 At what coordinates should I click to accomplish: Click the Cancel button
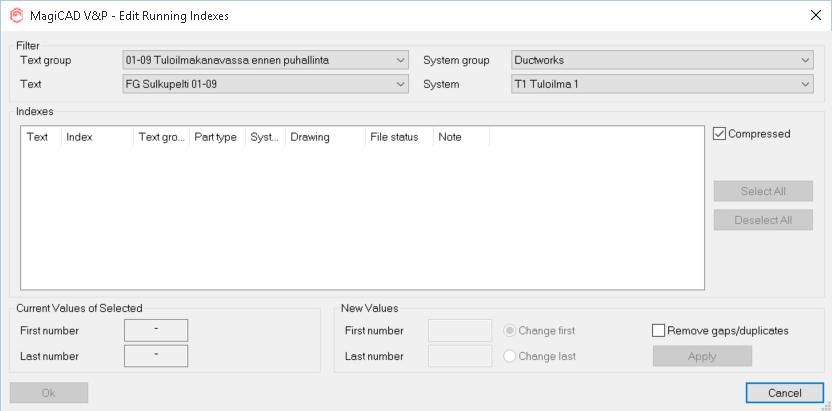point(784,393)
